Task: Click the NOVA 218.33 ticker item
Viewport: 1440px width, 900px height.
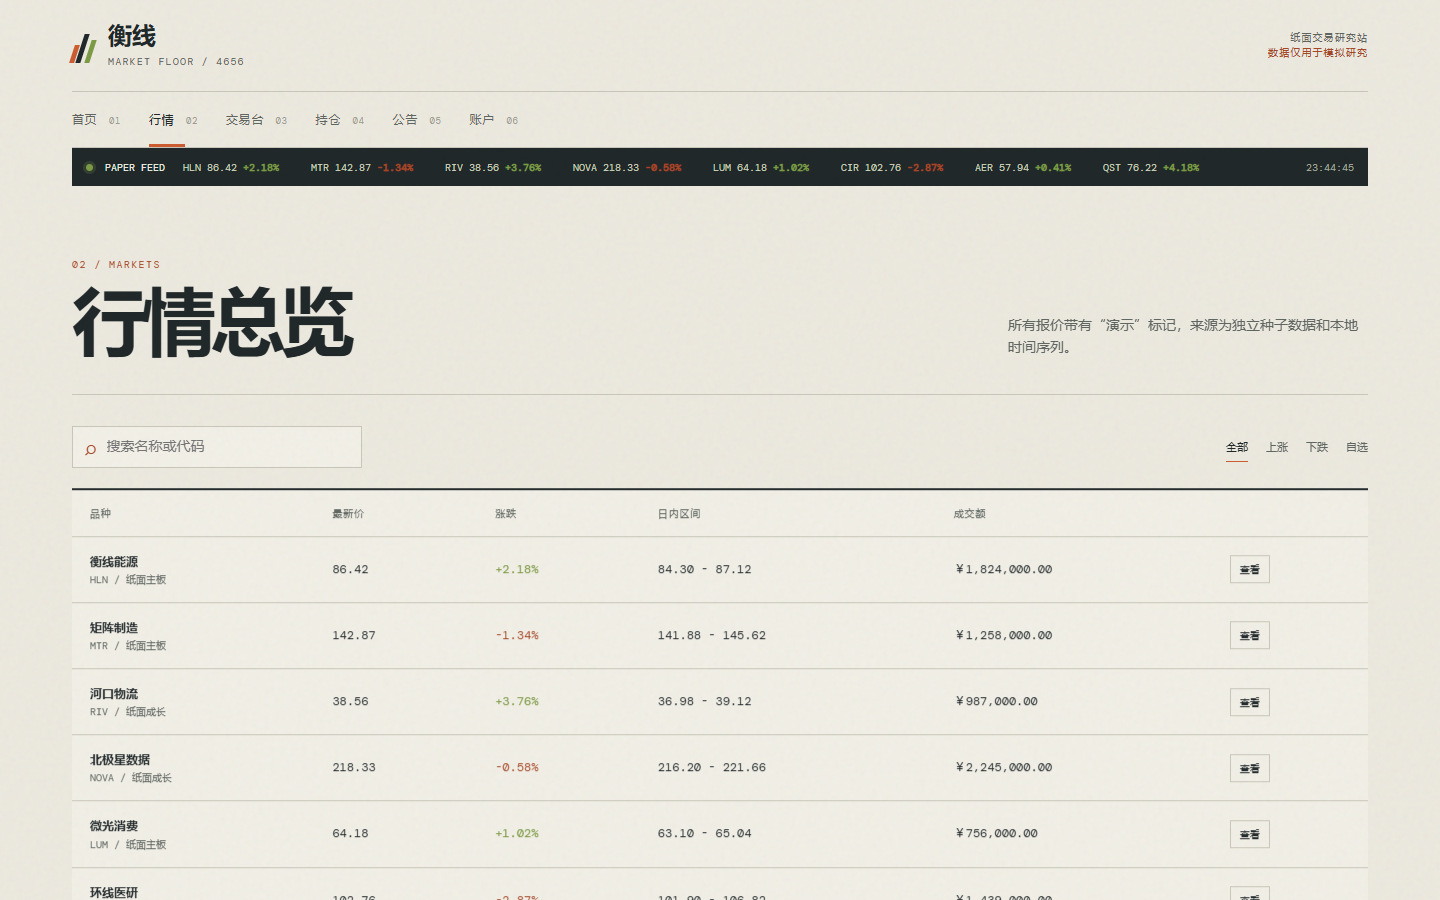Action: [x=627, y=168]
